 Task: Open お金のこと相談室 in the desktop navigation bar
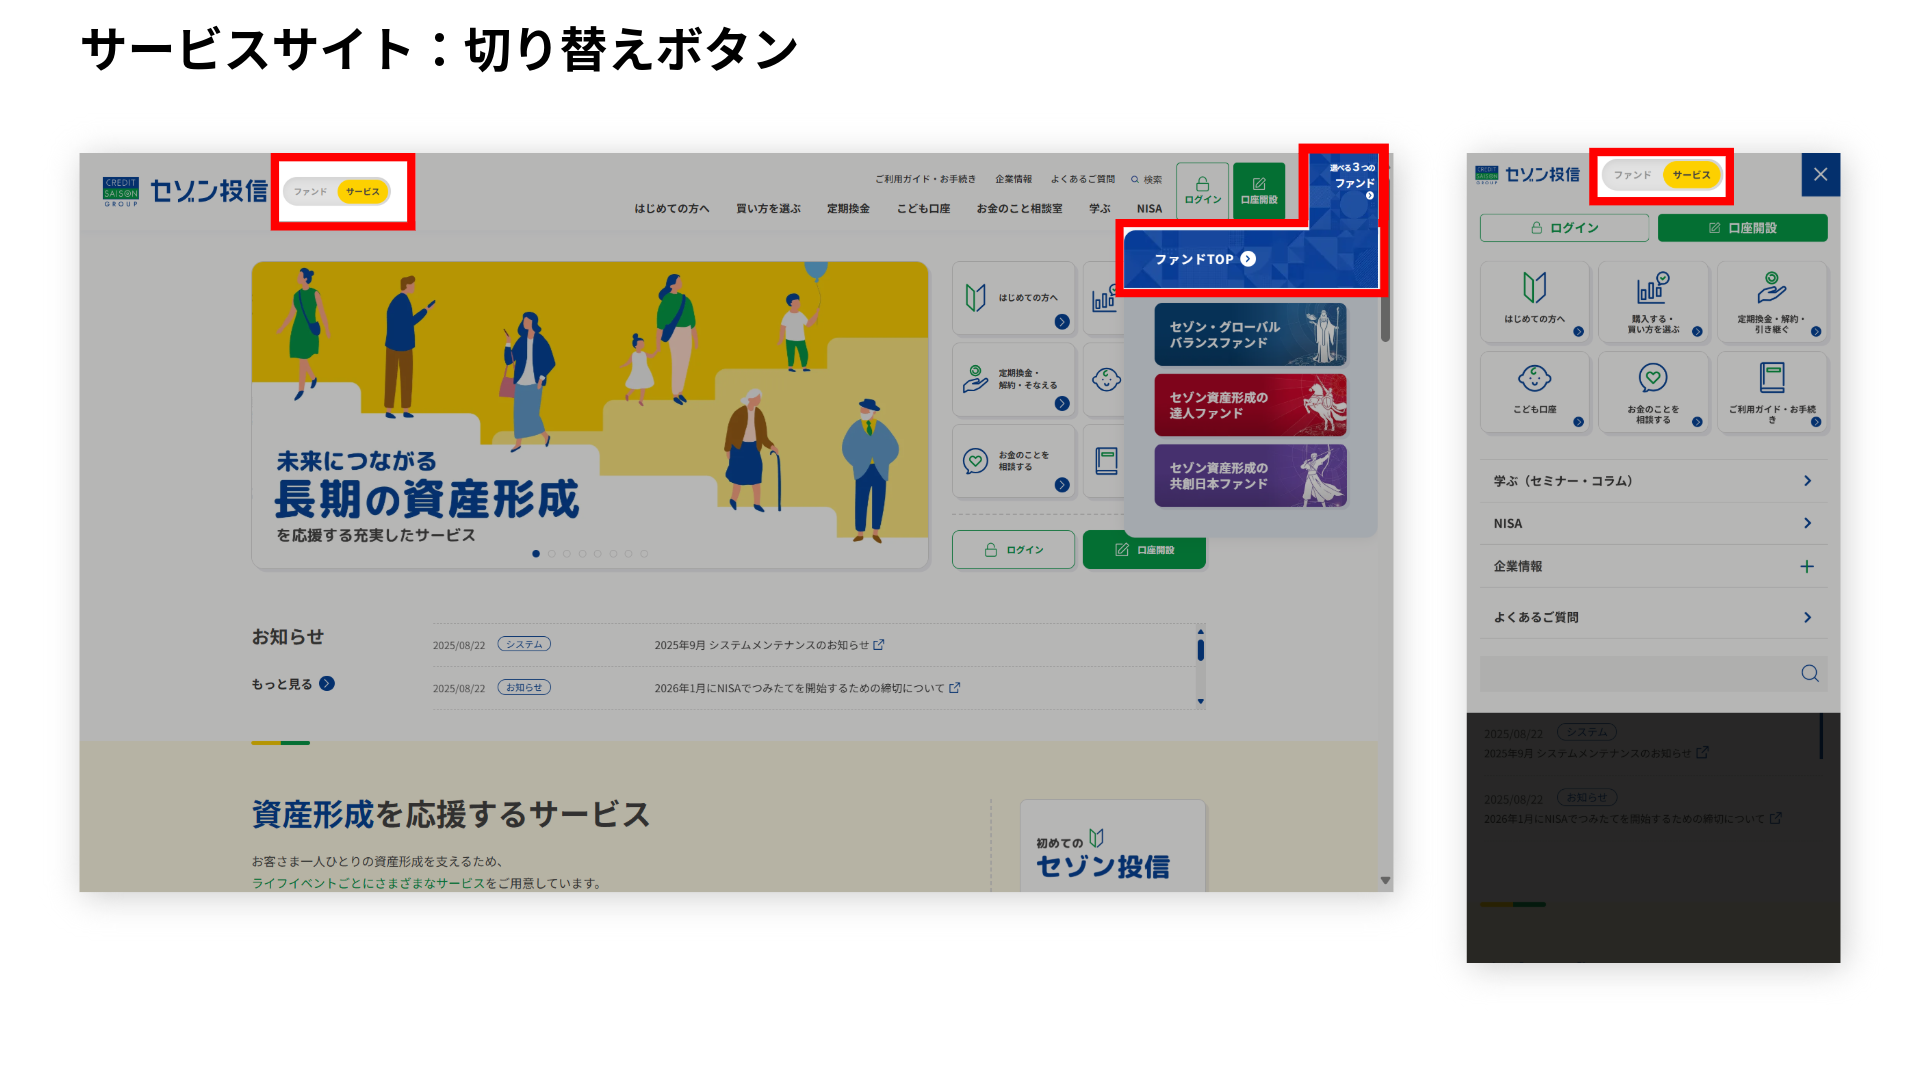click(x=1019, y=209)
